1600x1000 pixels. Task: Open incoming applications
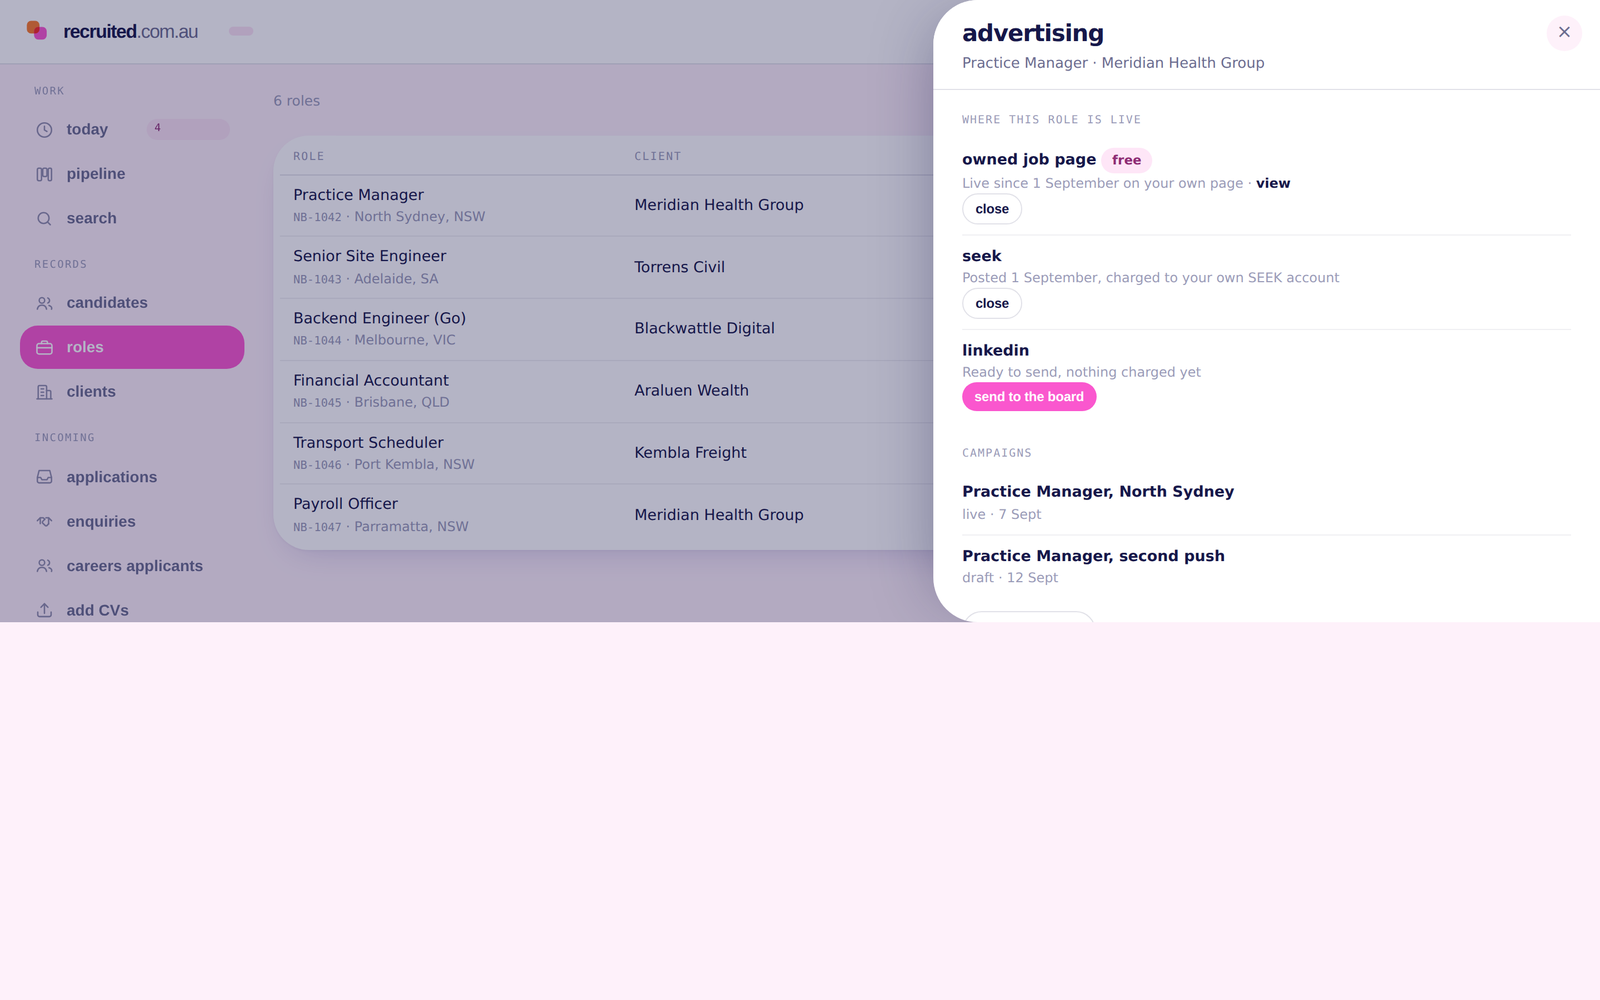(x=132, y=477)
